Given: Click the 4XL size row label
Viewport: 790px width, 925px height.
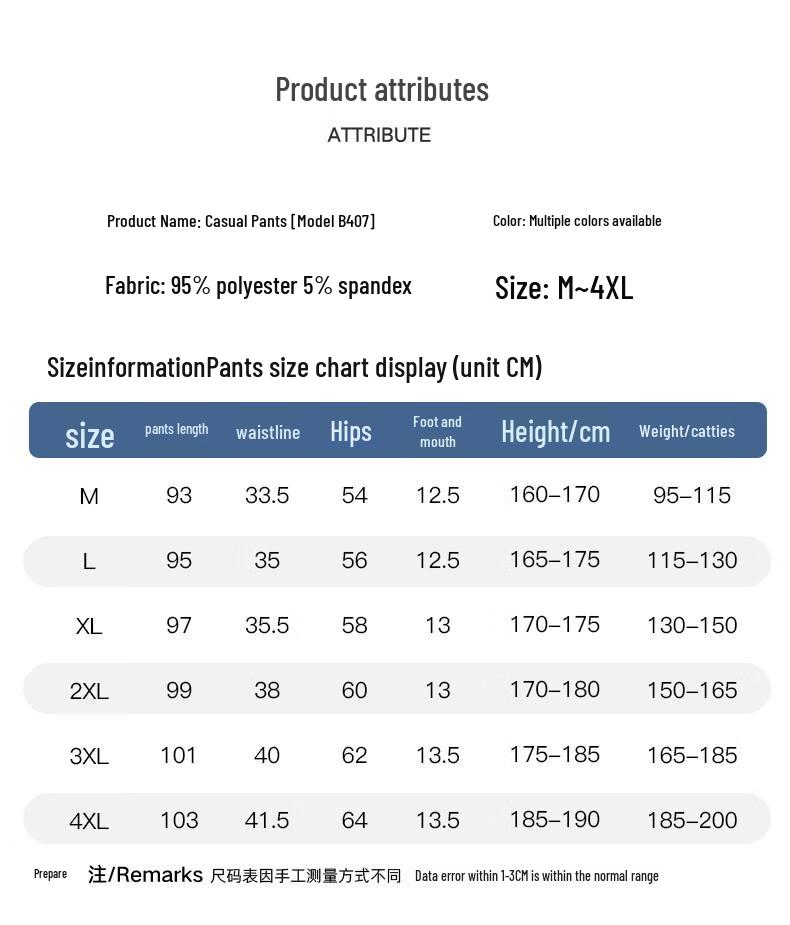Looking at the screenshot, I should click(x=89, y=821).
